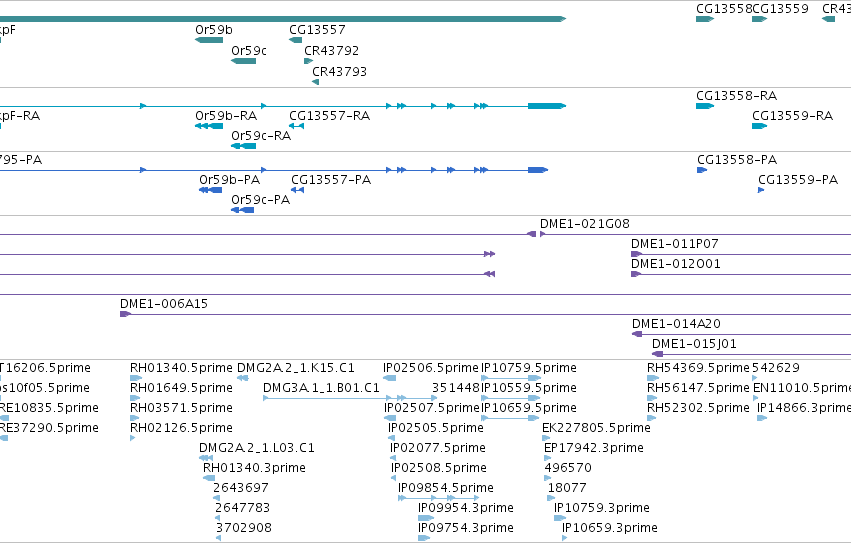Click the IP09754.3prime EST
Viewport: 851px width, 543px height.
pos(424,538)
